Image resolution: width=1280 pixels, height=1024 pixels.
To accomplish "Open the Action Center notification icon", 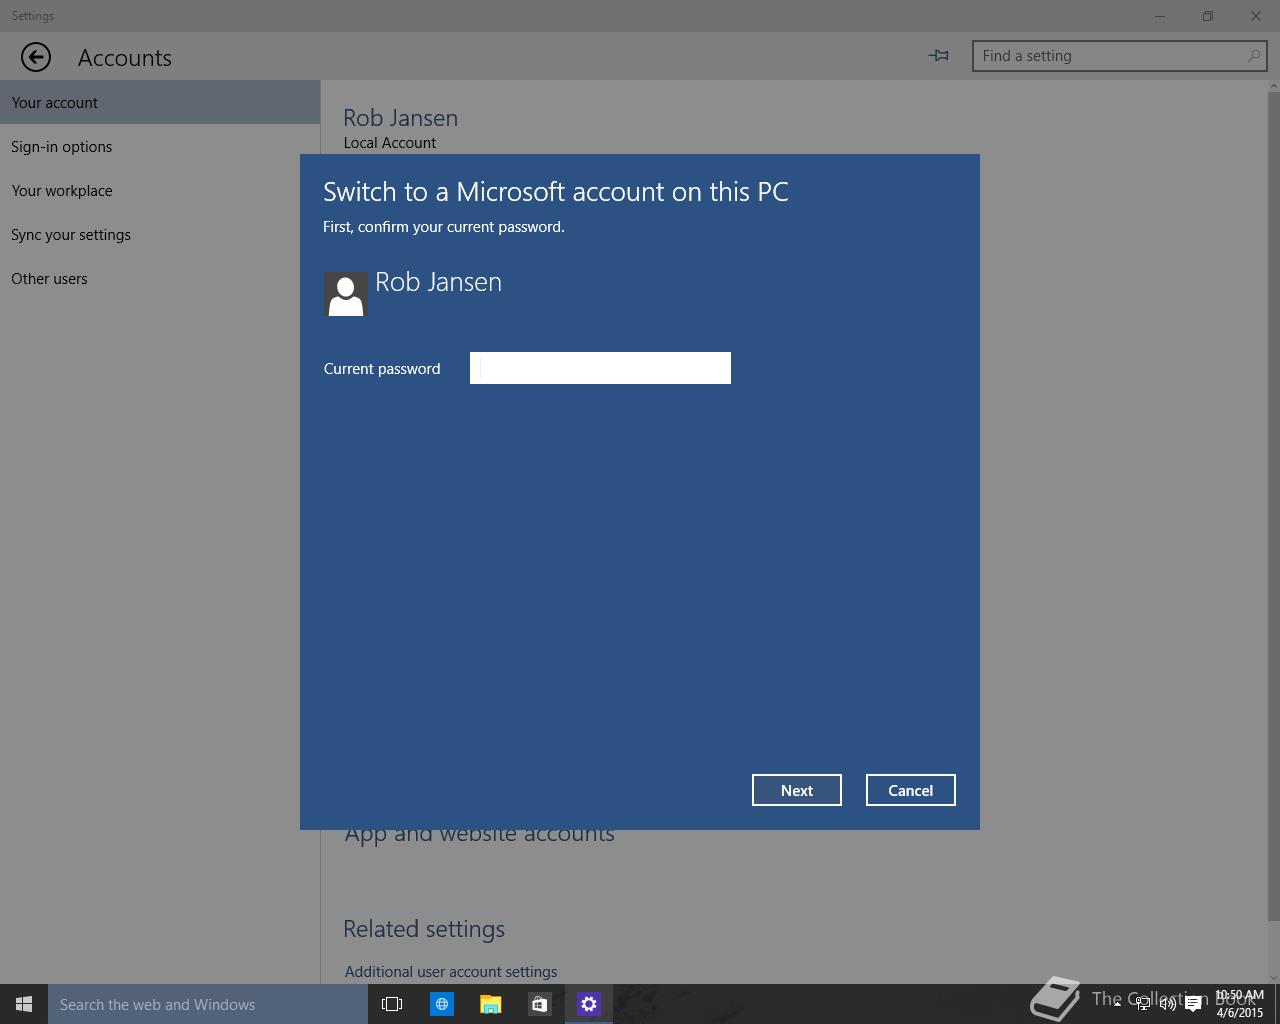I will 1193,1004.
